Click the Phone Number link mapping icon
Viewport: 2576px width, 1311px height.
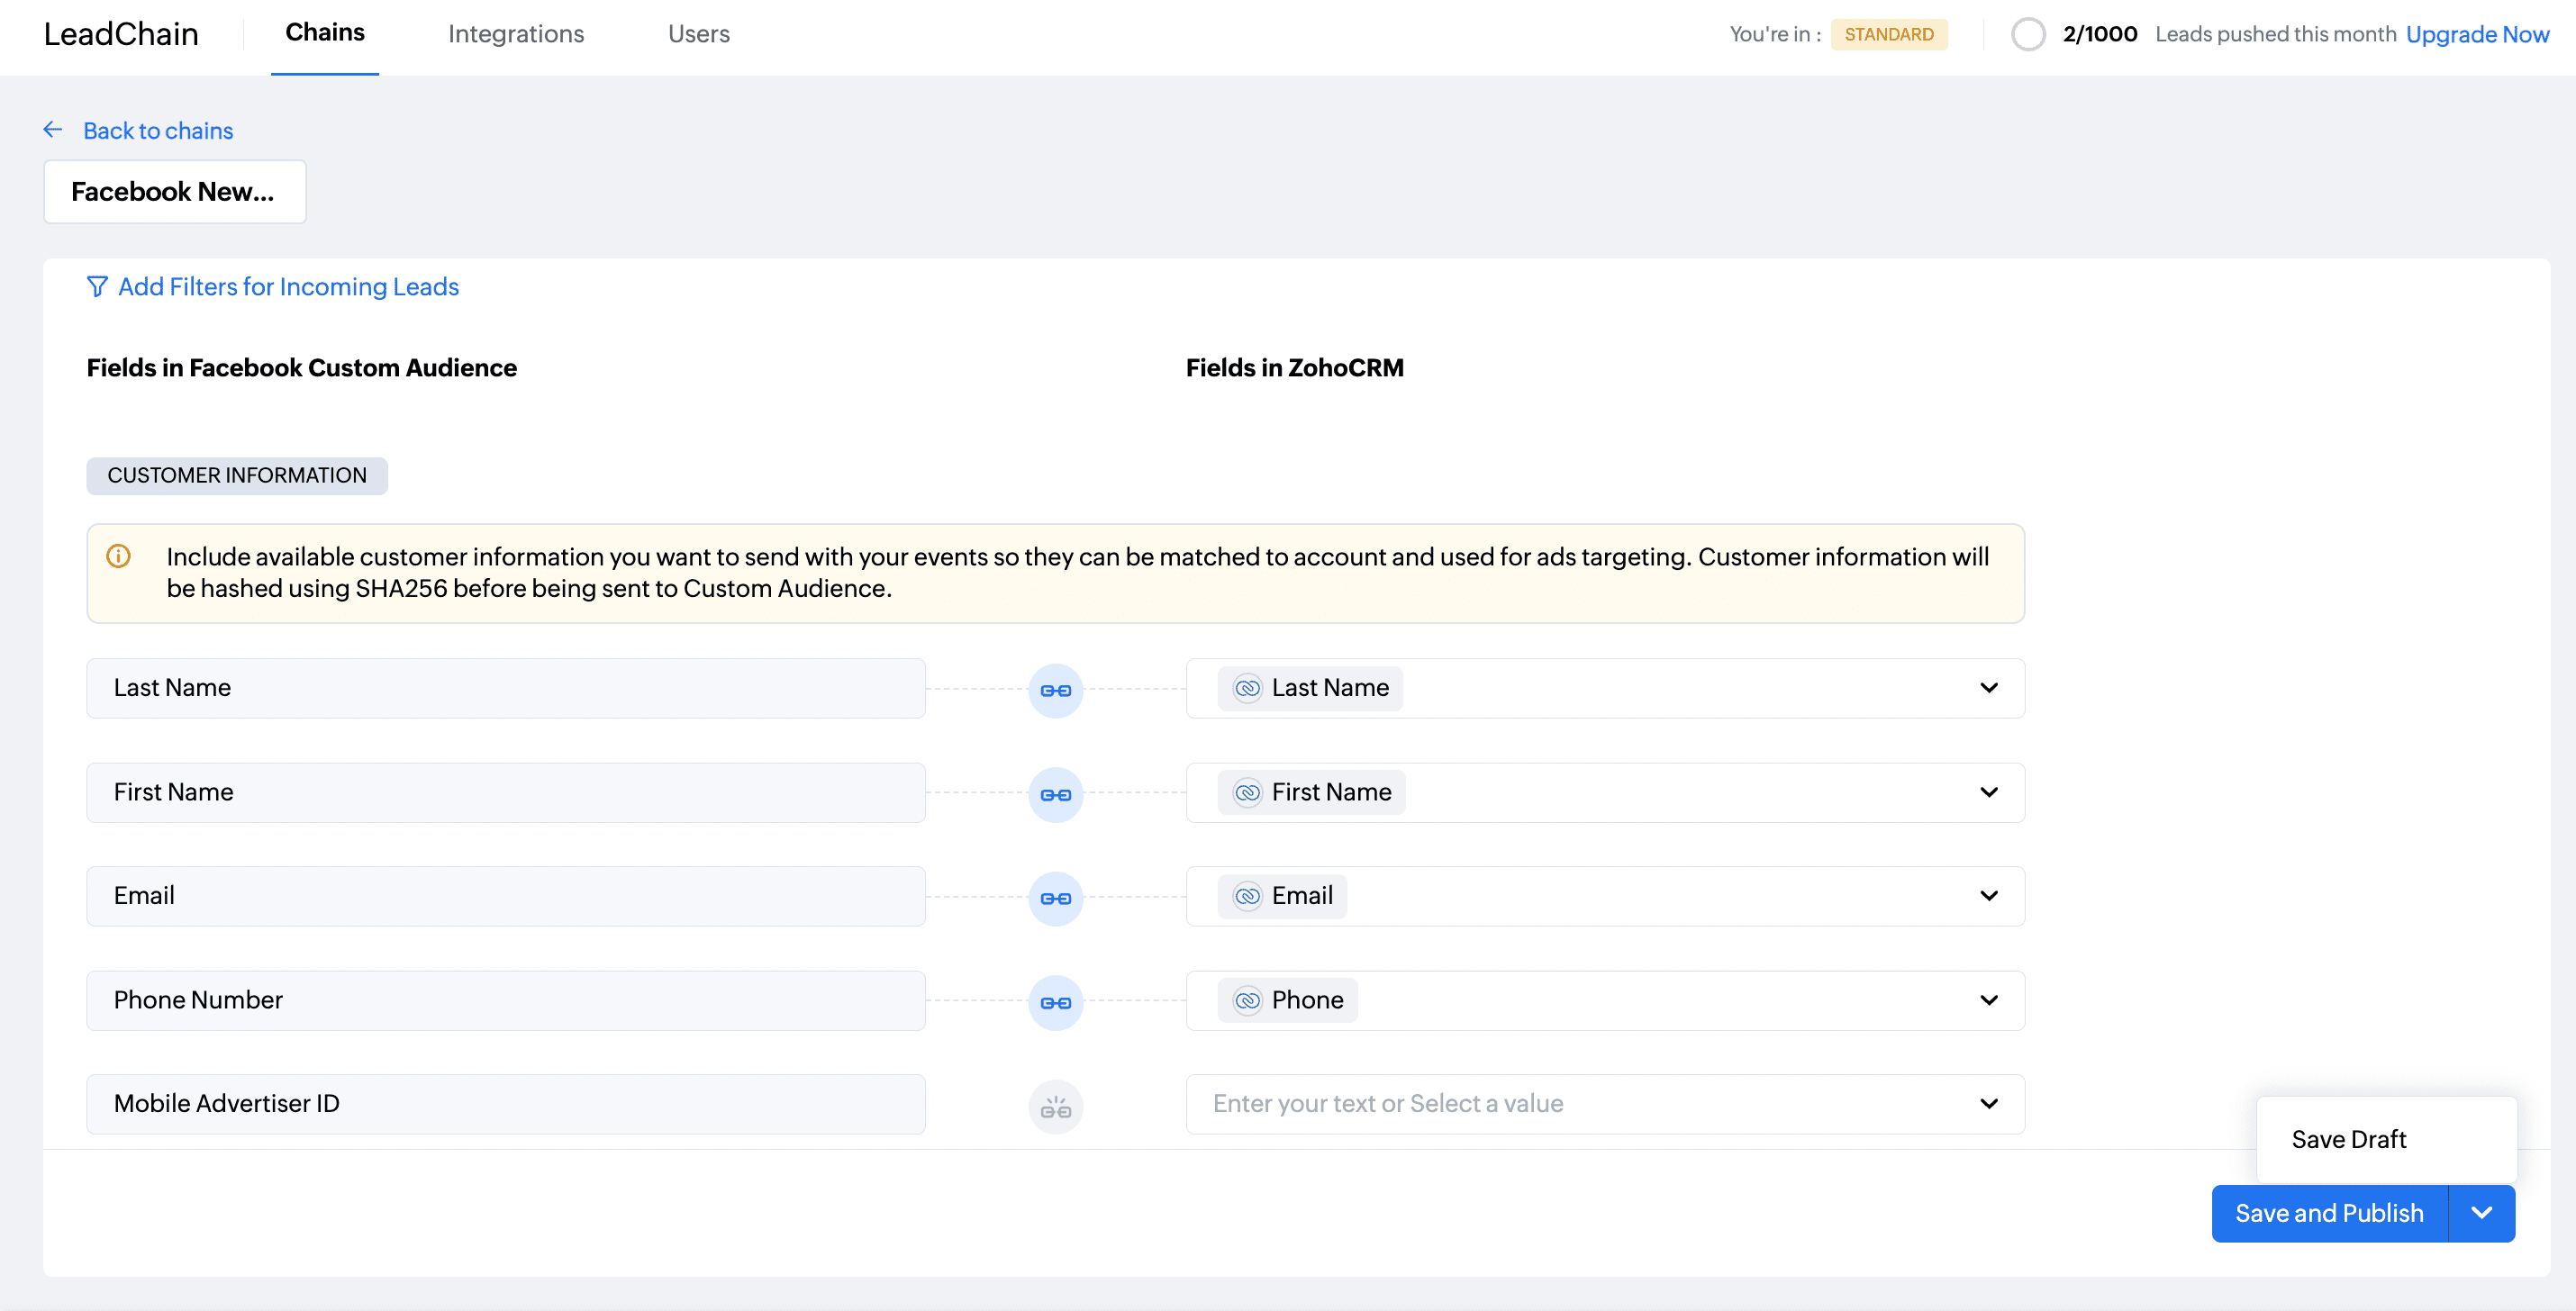(x=1055, y=1002)
